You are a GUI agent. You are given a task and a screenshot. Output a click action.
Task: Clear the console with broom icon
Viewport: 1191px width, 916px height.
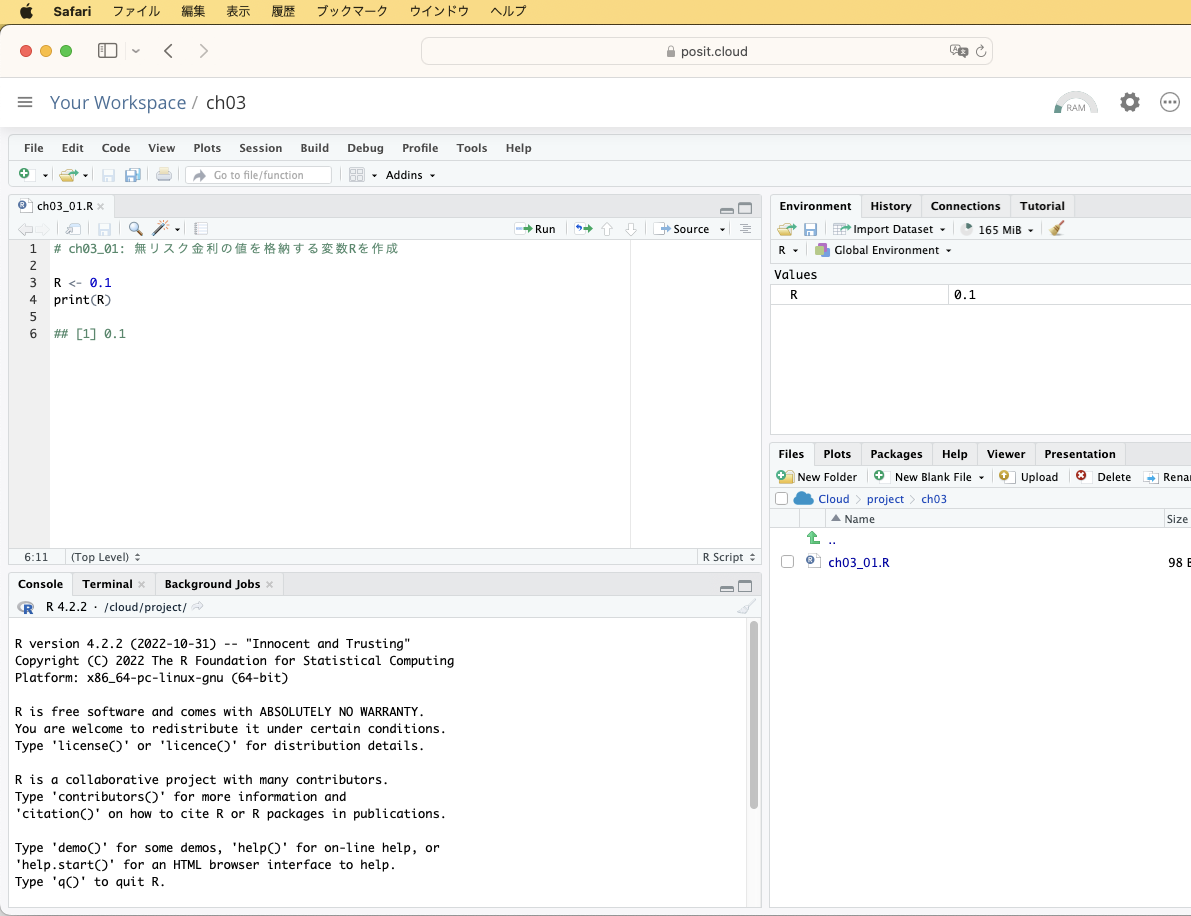[x=745, y=607]
